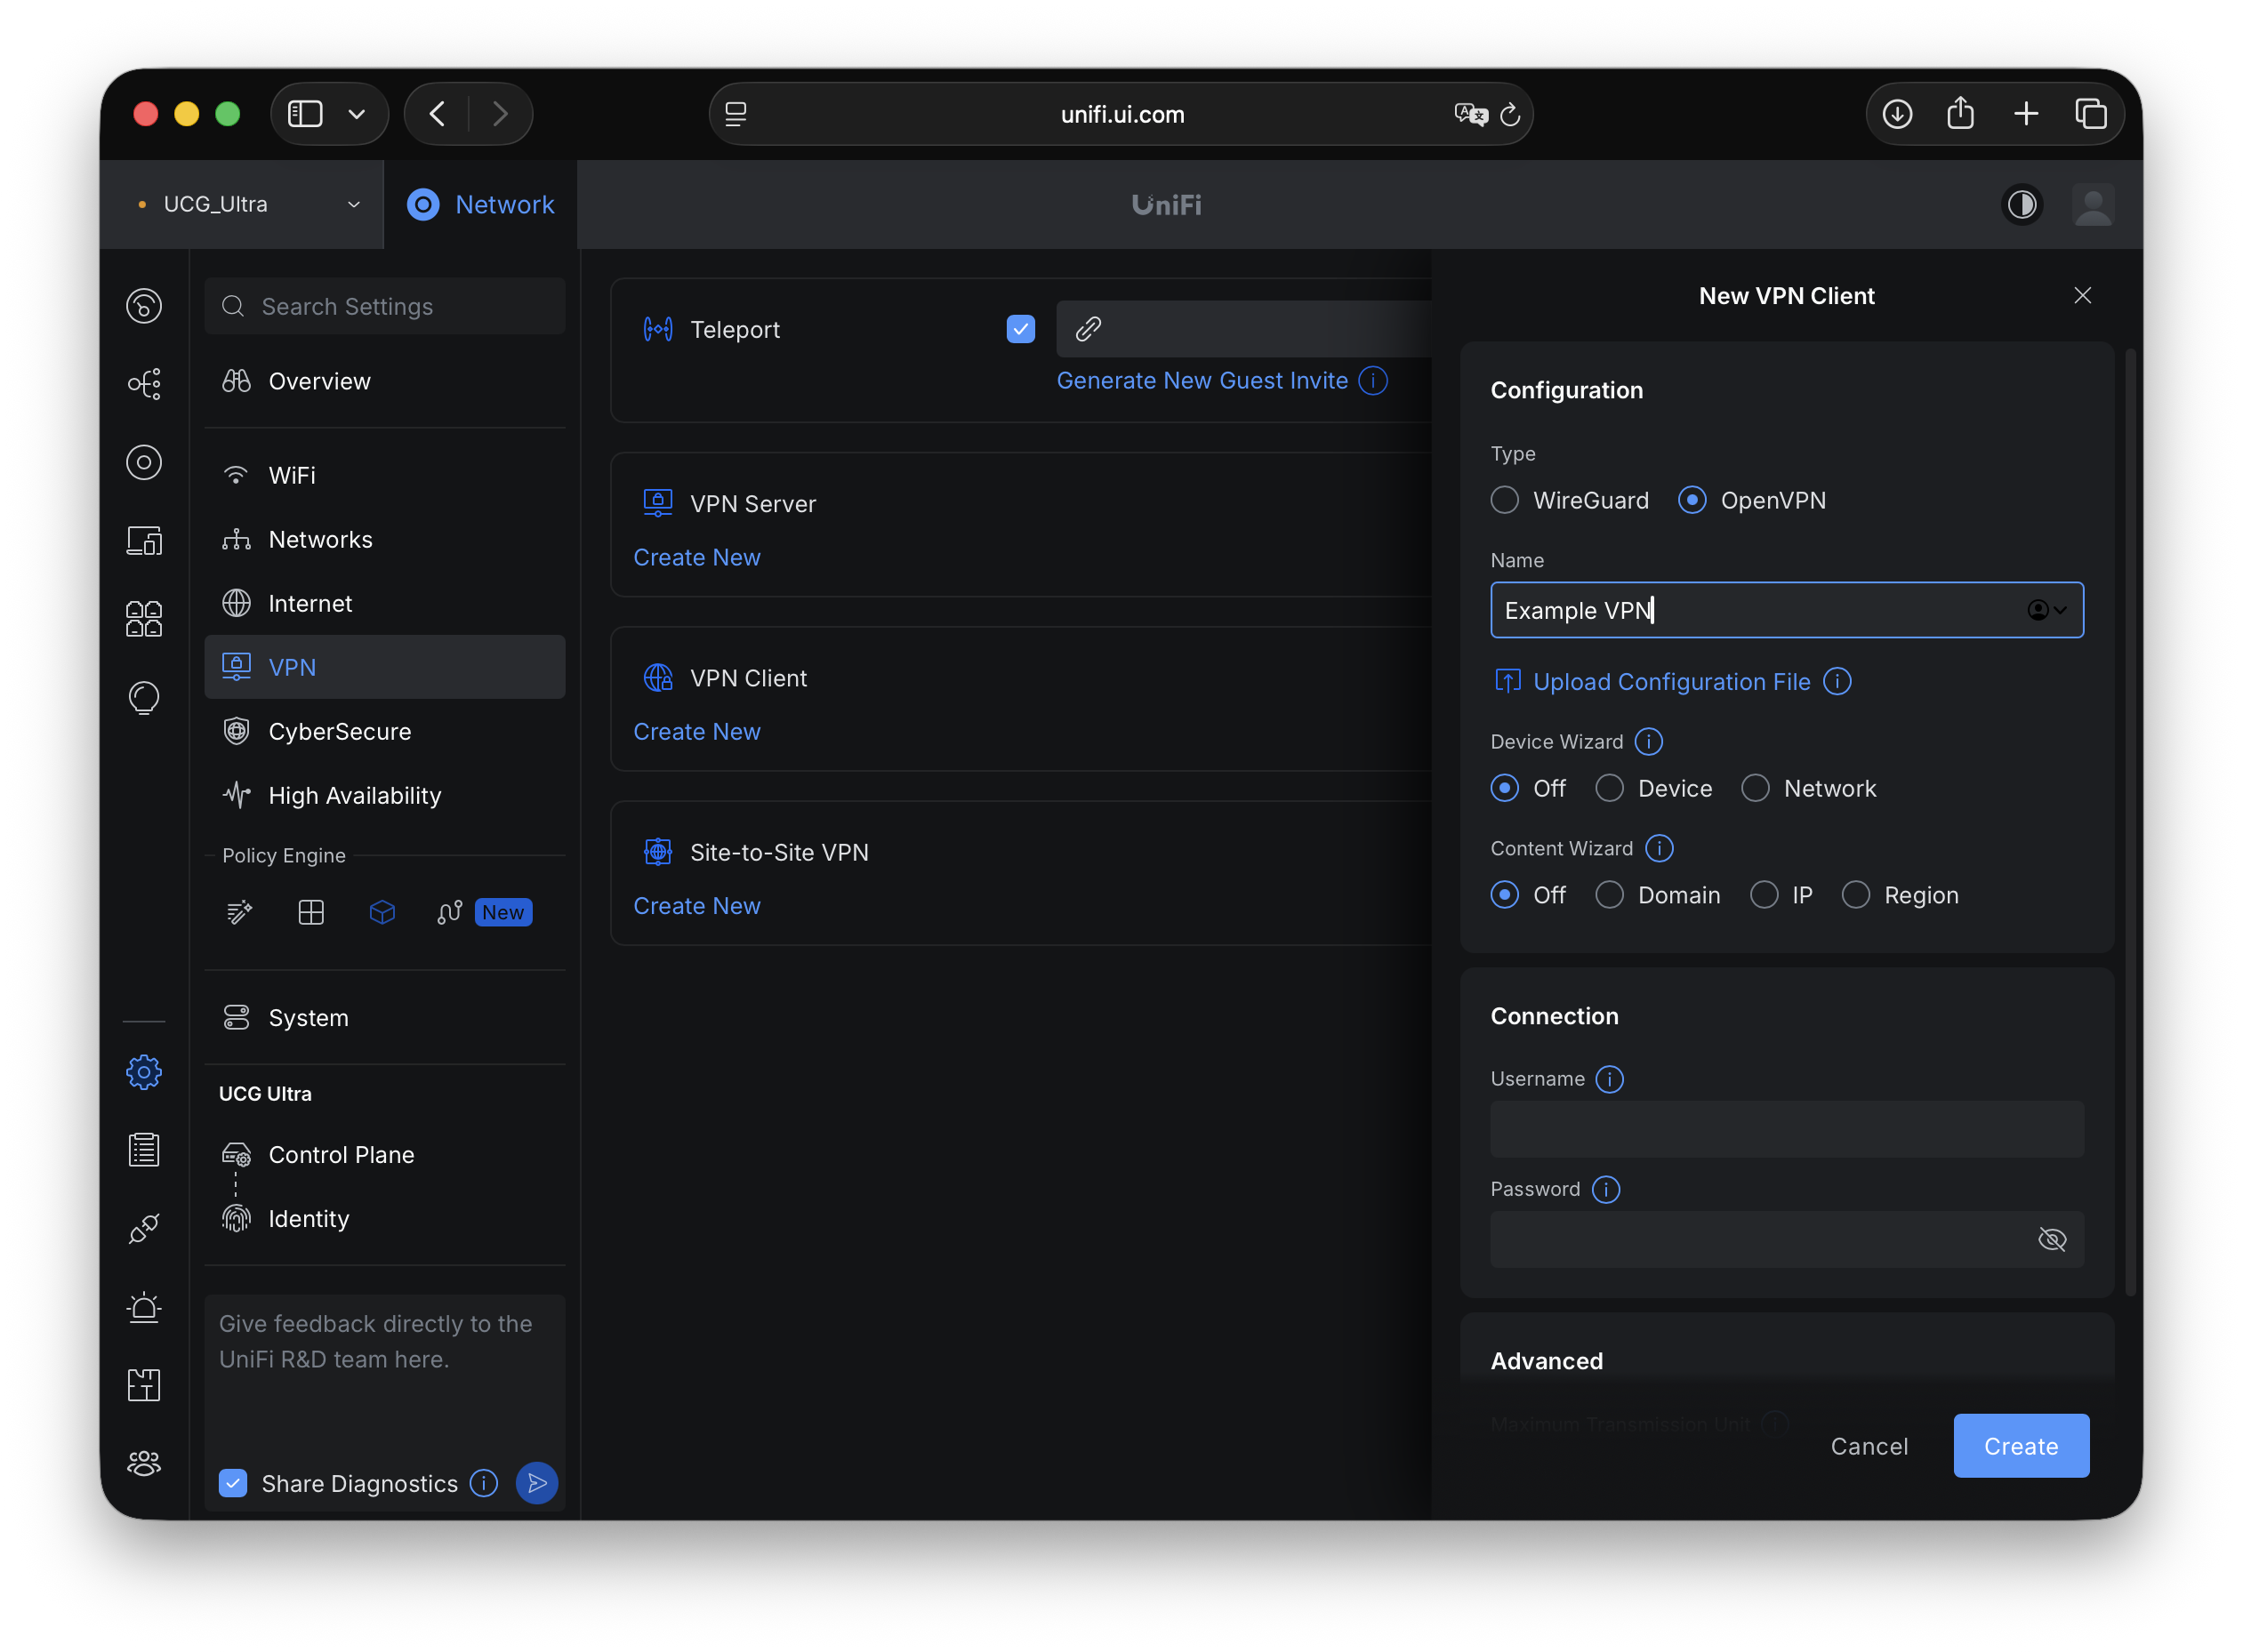Click the Safari translate icon

click(1470, 114)
